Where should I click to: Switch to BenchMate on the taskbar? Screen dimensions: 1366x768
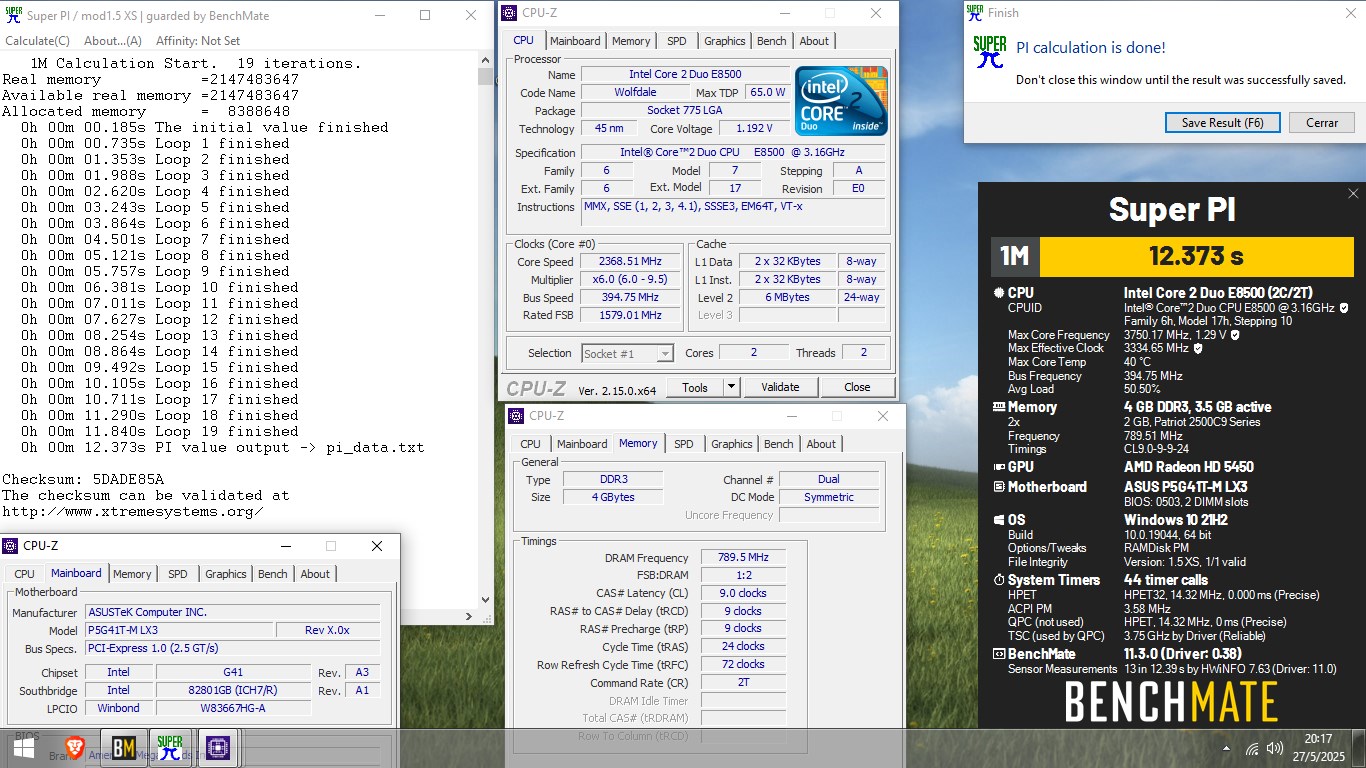[123, 747]
